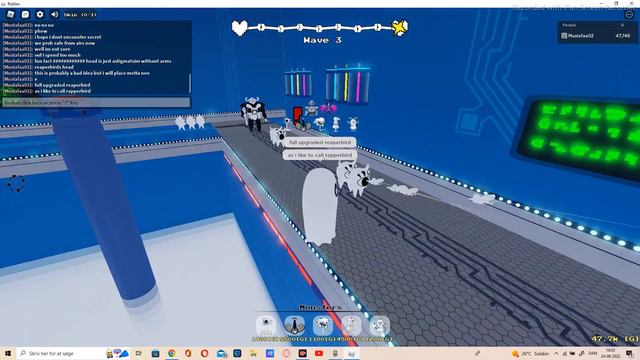Image resolution: width=640 pixels, height=360 pixels.
Task: Click the large horned boss enemy
Action: tap(253, 114)
